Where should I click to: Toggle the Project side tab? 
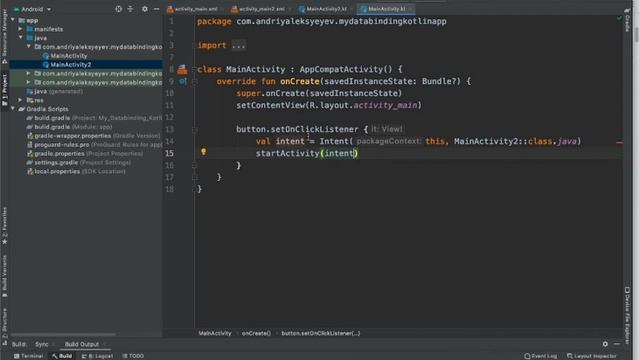(x=4, y=90)
